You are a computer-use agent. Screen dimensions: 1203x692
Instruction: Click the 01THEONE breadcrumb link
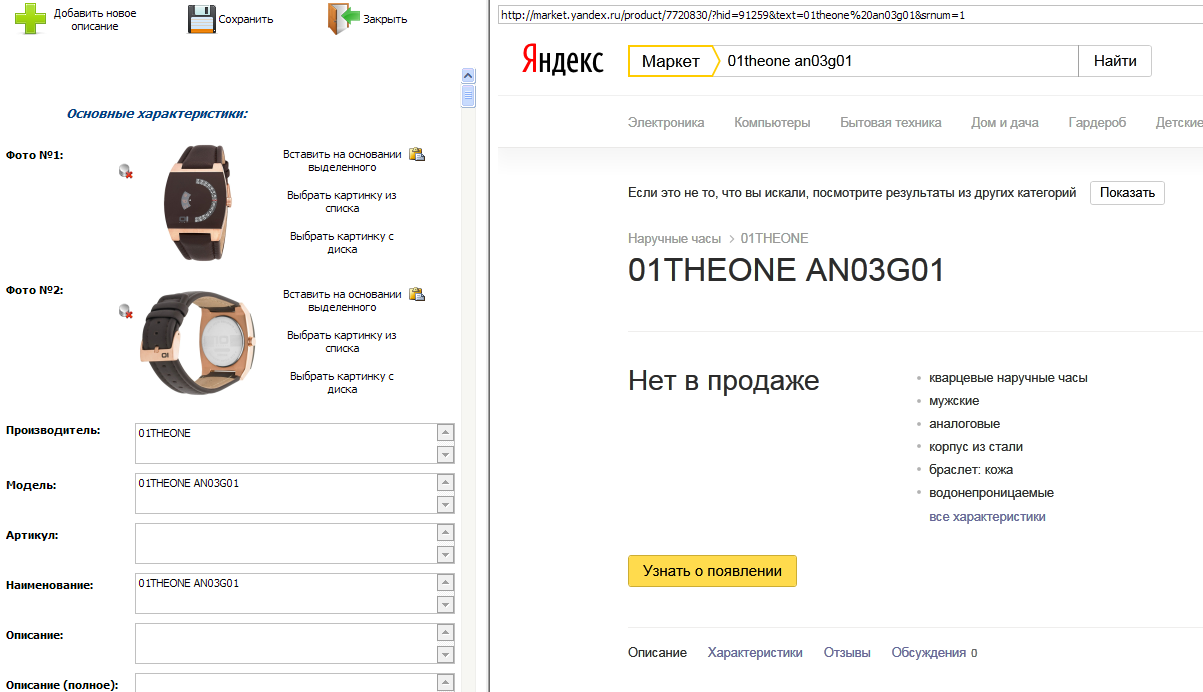click(775, 239)
